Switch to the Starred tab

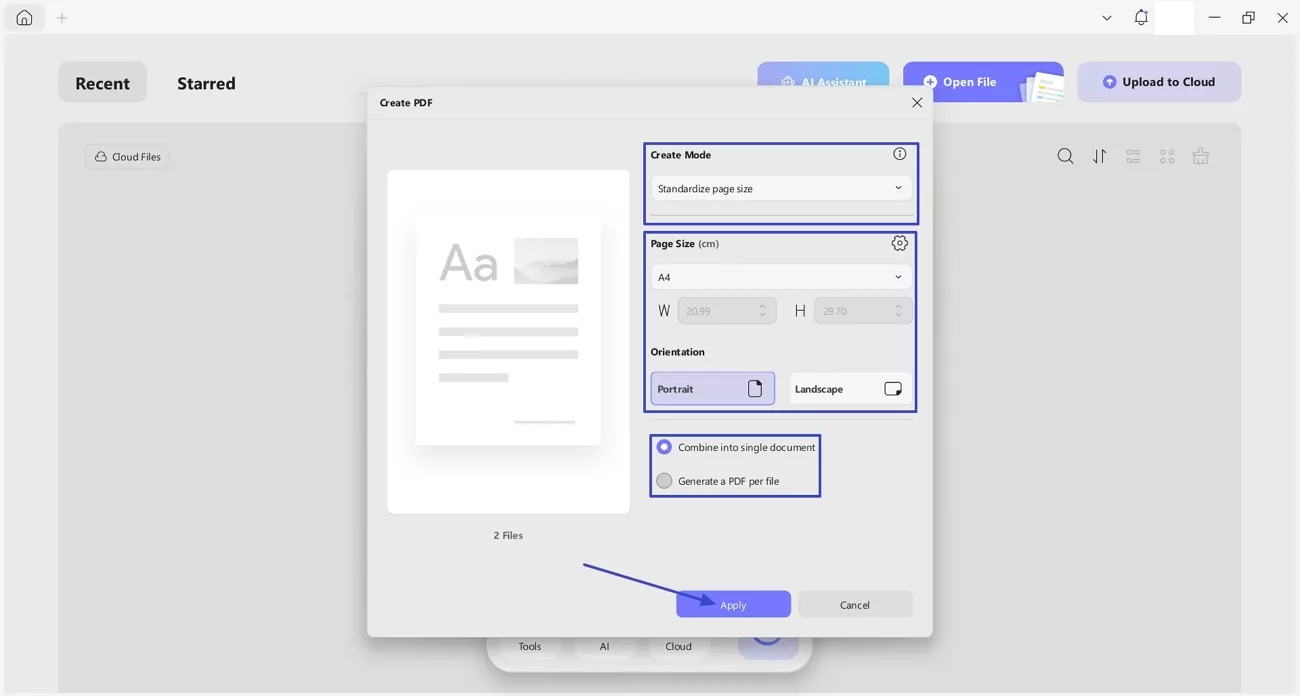click(206, 83)
